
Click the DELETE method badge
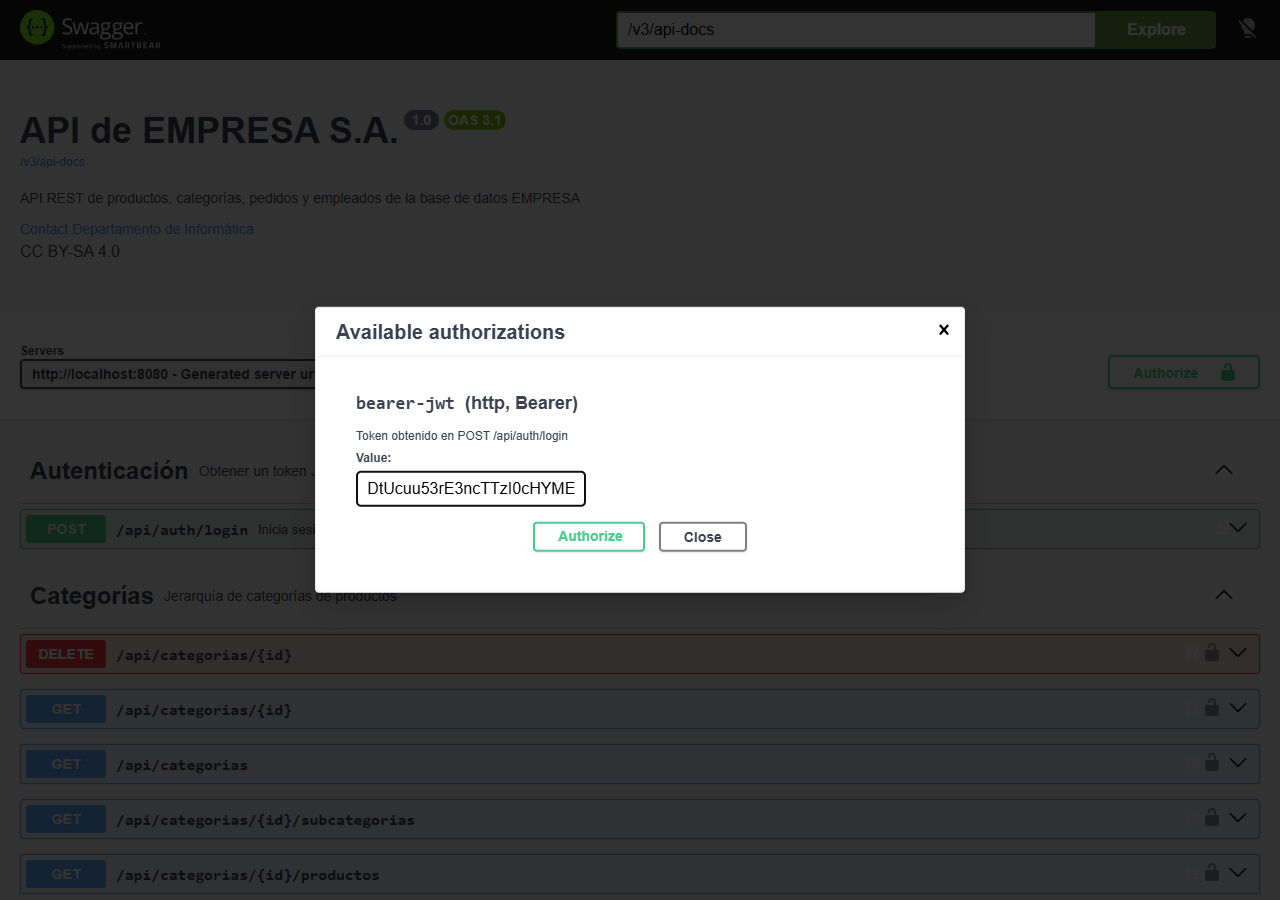click(66, 654)
